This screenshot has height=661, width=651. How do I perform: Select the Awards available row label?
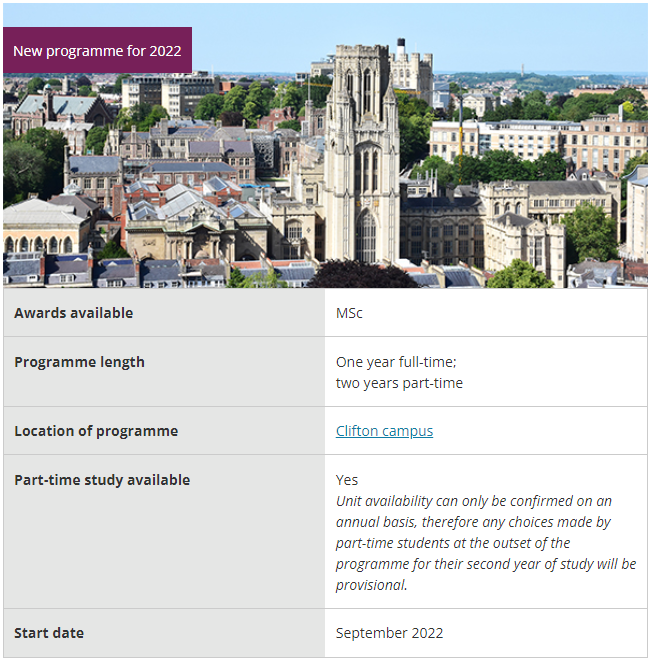[x=73, y=313]
